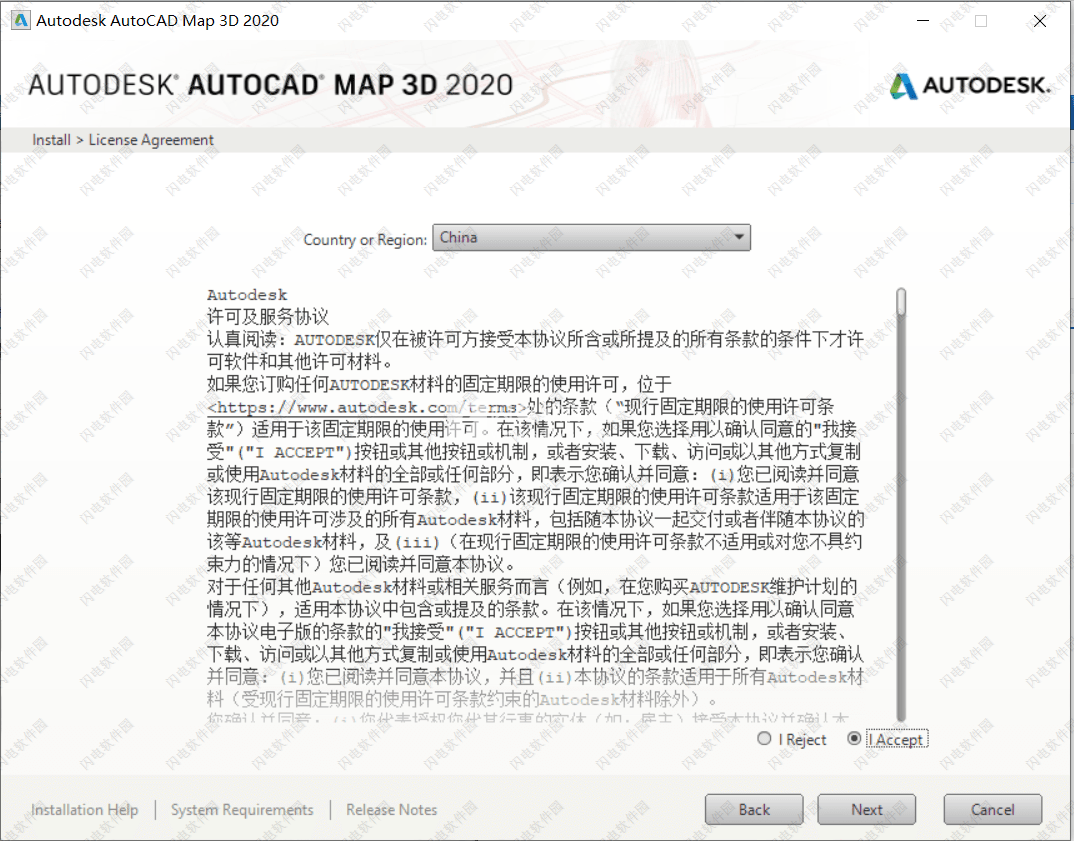Viewport: 1074px width, 841px height.
Task: Click the window title "Autodesk AutoCAD Map 3D 2020"
Action: coord(158,21)
